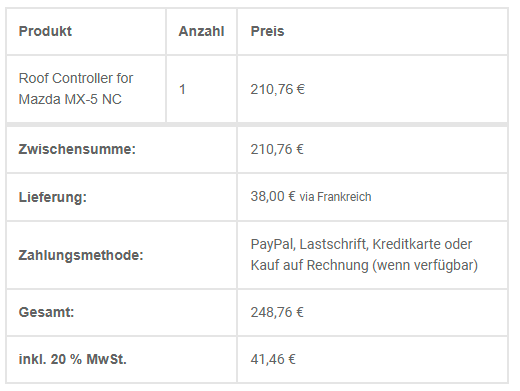520x391 pixels.
Task: Click the quantity value 1
Action: 182,89
